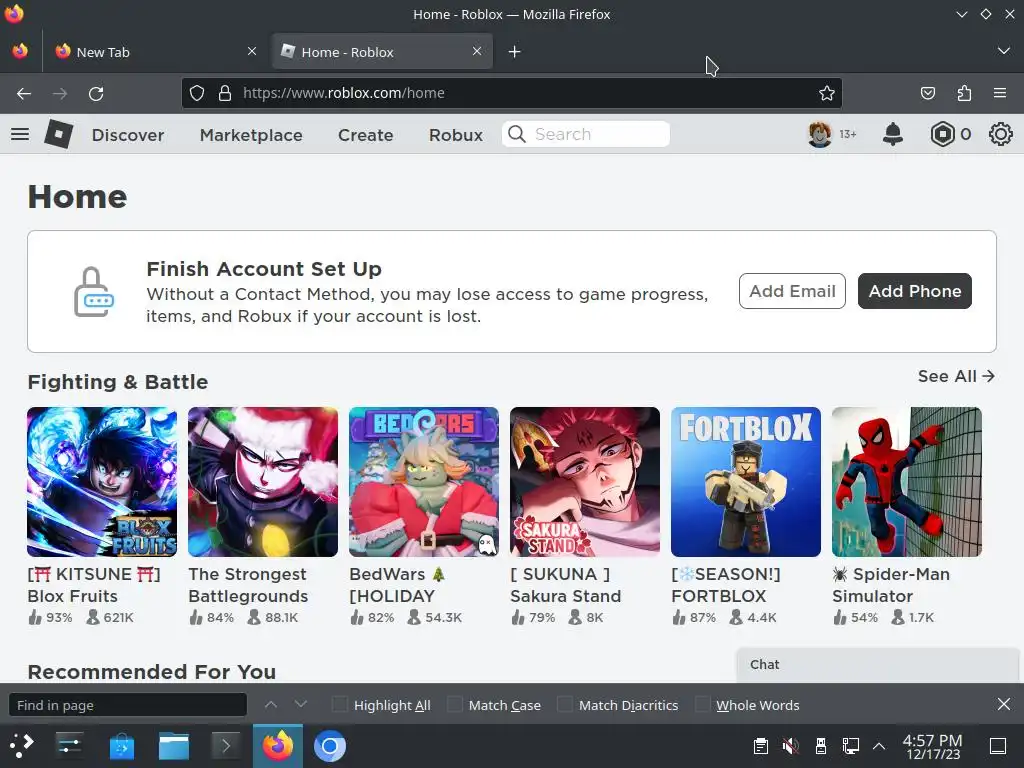The height and width of the screenshot is (768, 1024).
Task: Open the Firefox application menu
Action: pos(1000,93)
